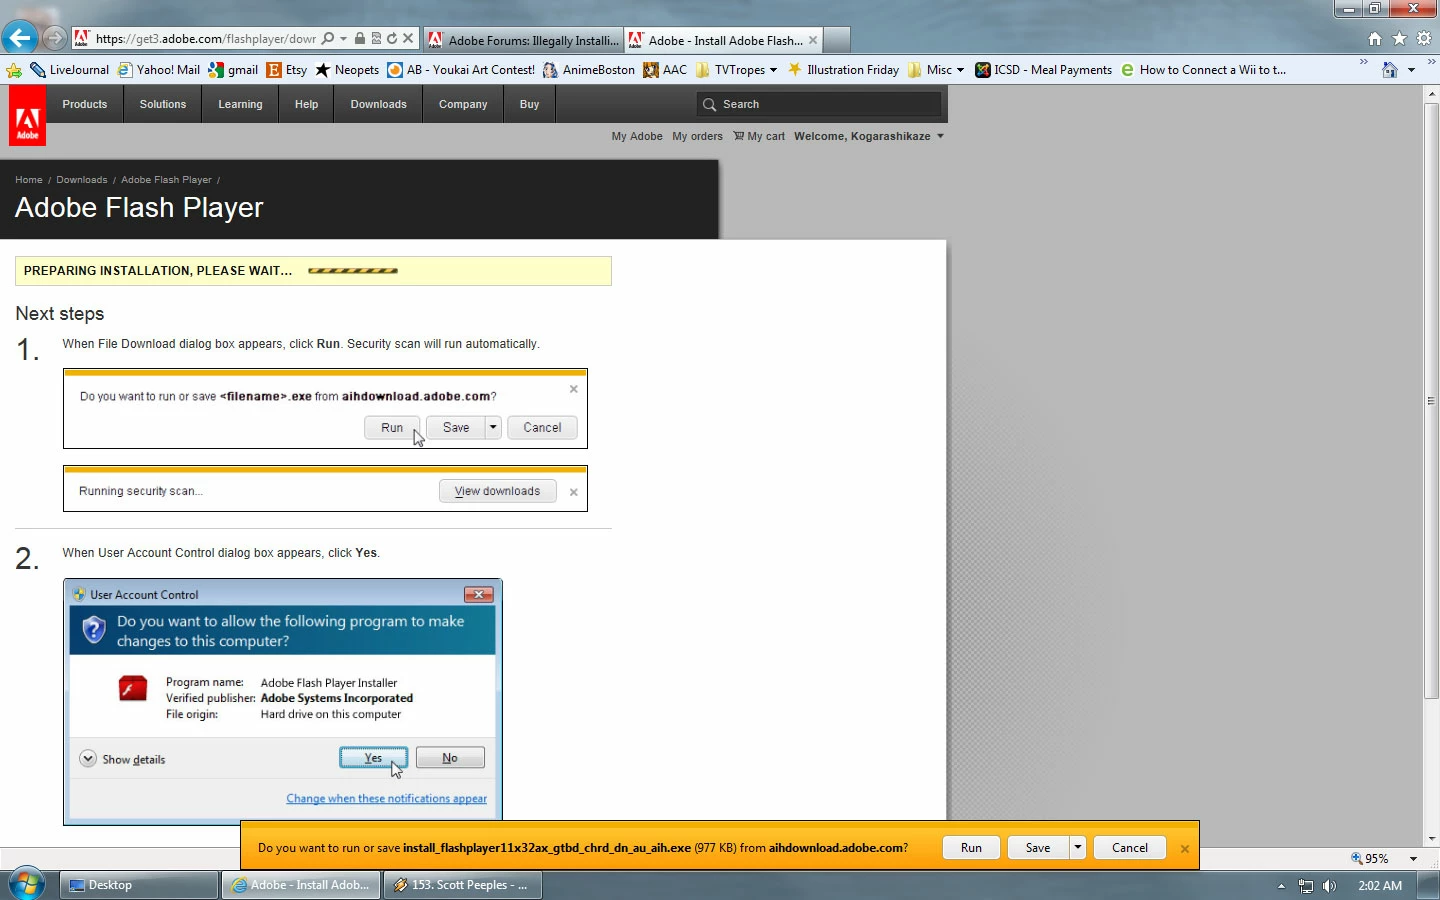This screenshot has height=900, width=1440.
Task: Open the Neopets bookmark
Action: pos(347,70)
